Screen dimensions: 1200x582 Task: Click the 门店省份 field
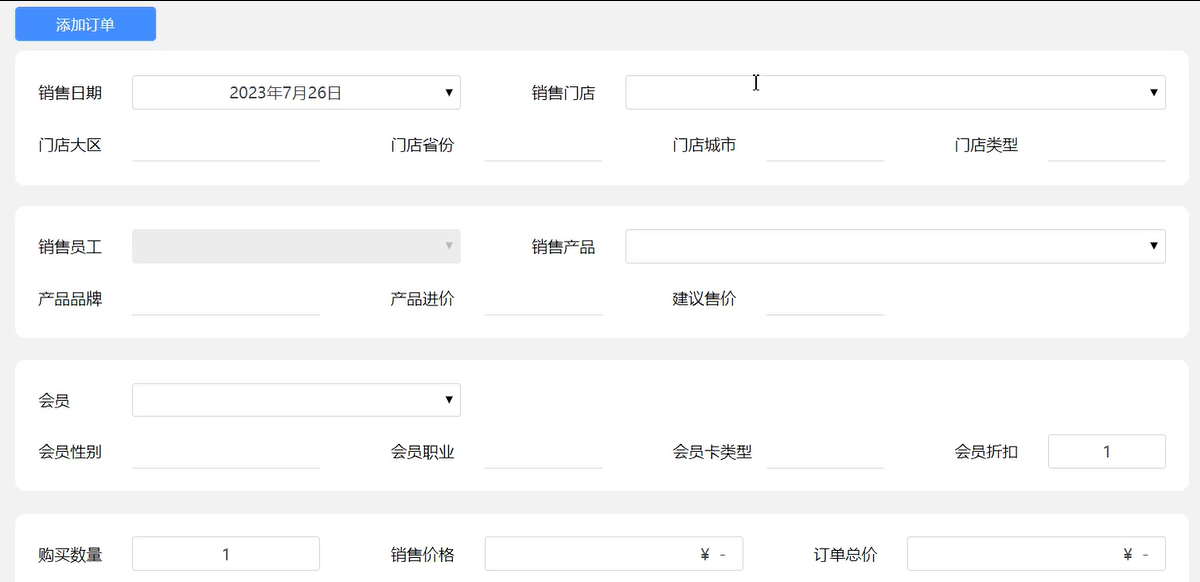point(543,145)
